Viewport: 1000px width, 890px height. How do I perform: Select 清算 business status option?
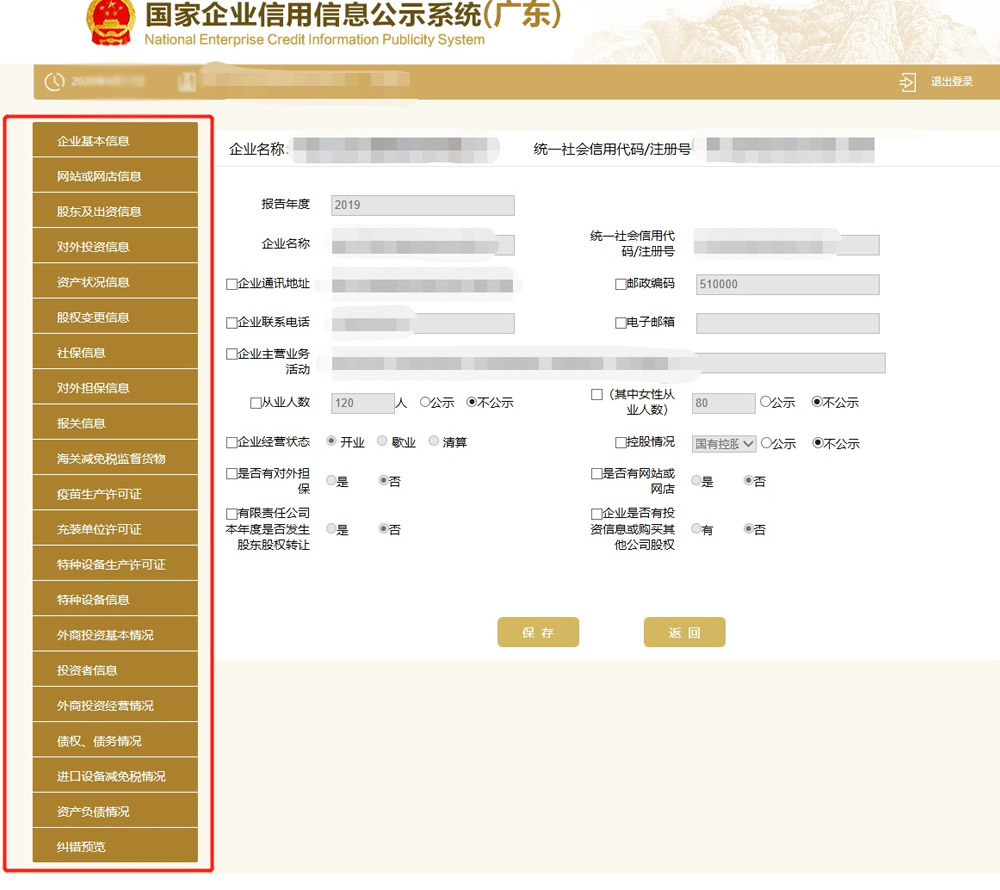tap(432, 441)
